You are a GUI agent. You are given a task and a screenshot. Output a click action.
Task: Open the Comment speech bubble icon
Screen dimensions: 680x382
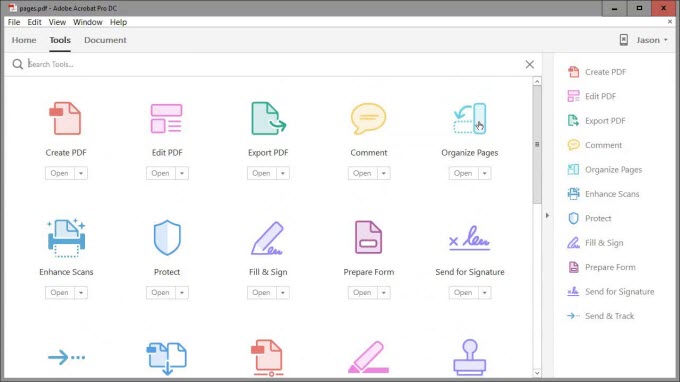click(x=369, y=118)
